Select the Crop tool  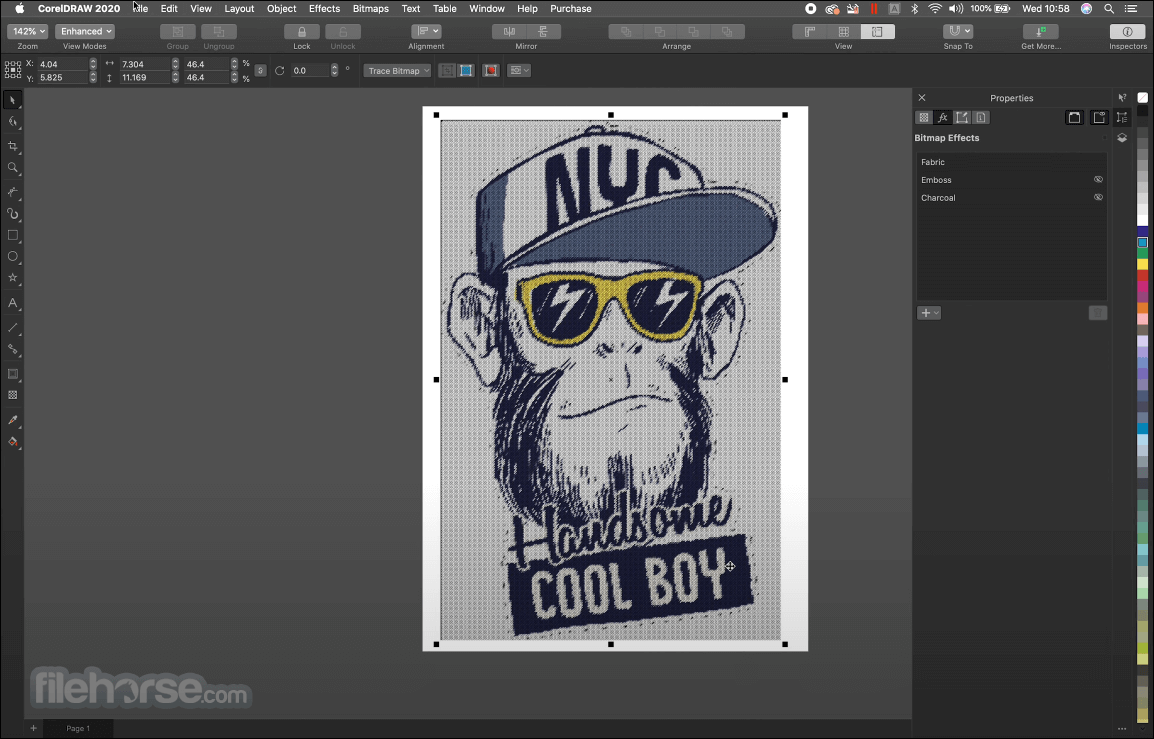pyautogui.click(x=13, y=146)
